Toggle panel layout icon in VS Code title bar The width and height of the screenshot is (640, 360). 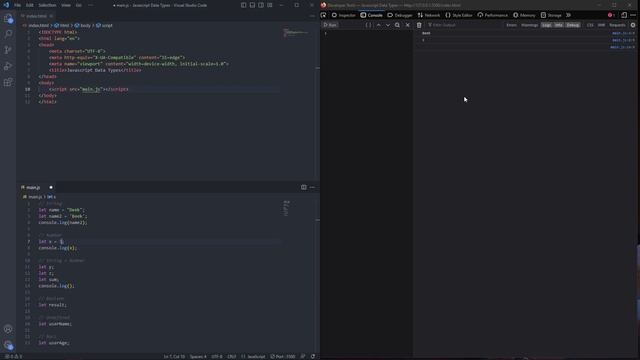pos(252,5)
